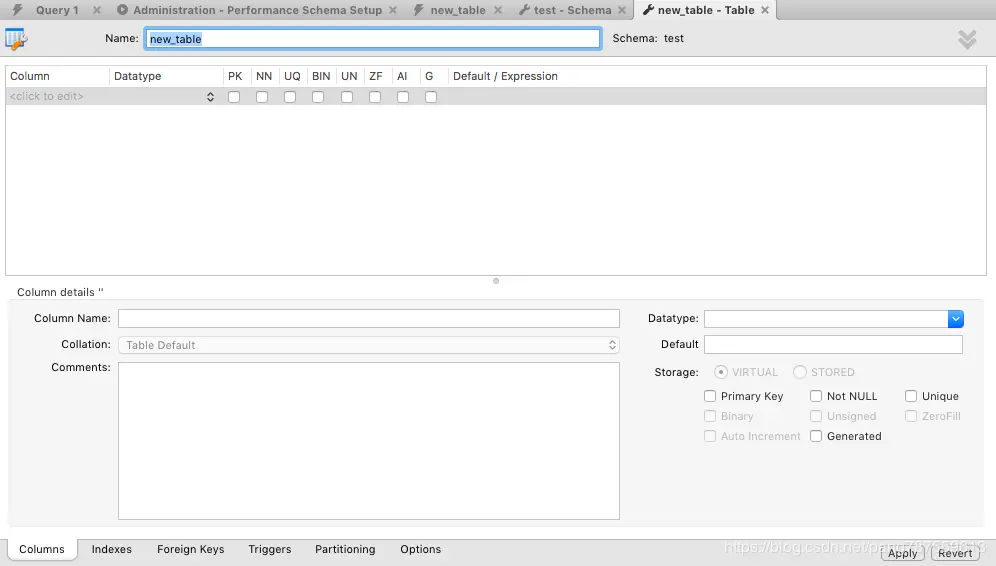Image resolution: width=996 pixels, height=566 pixels.
Task: Open the Indexes tab
Action: [x=112, y=549]
